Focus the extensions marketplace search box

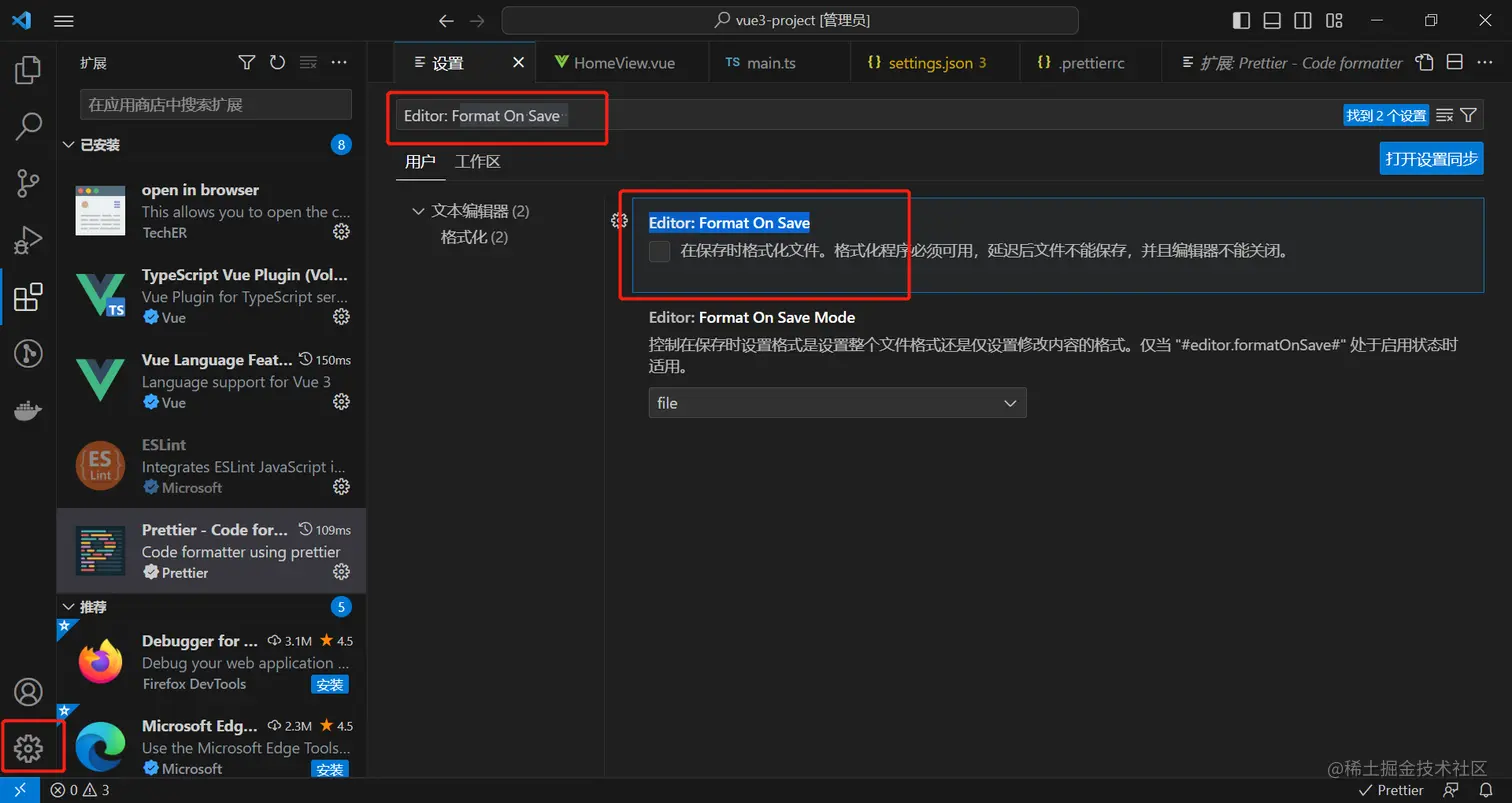[216, 104]
